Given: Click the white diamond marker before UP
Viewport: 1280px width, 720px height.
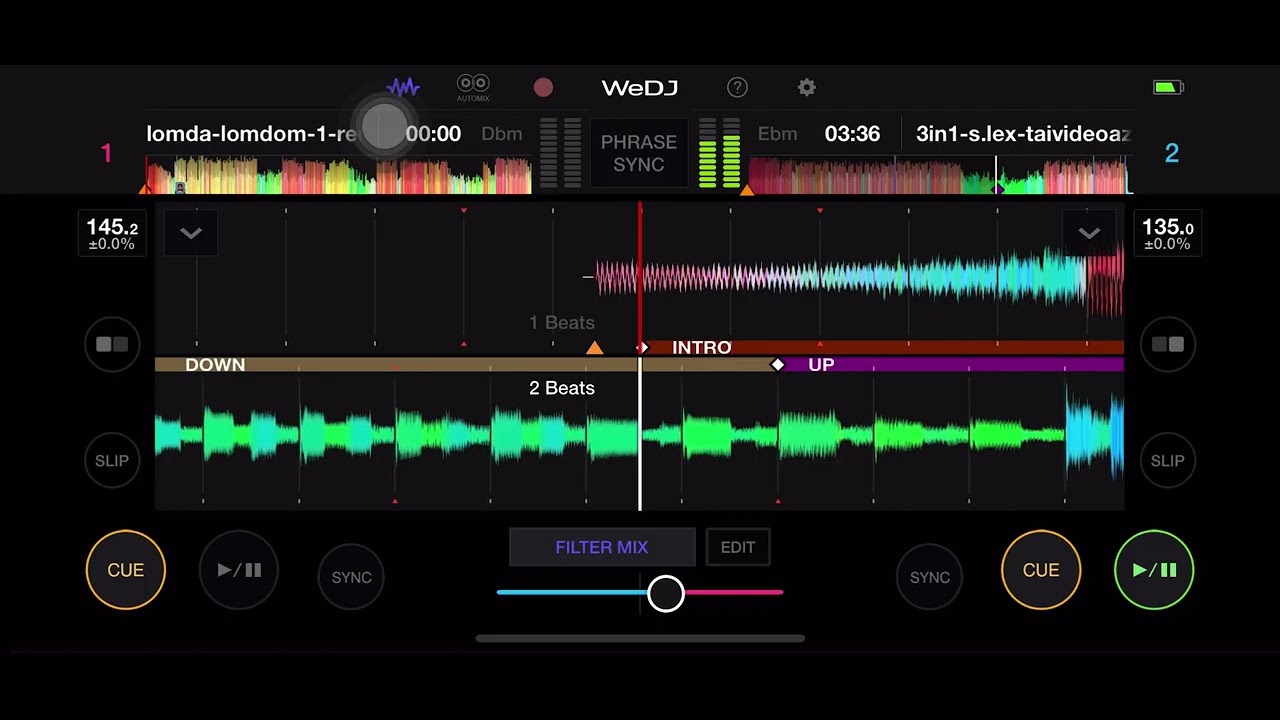Looking at the screenshot, I should (x=778, y=365).
